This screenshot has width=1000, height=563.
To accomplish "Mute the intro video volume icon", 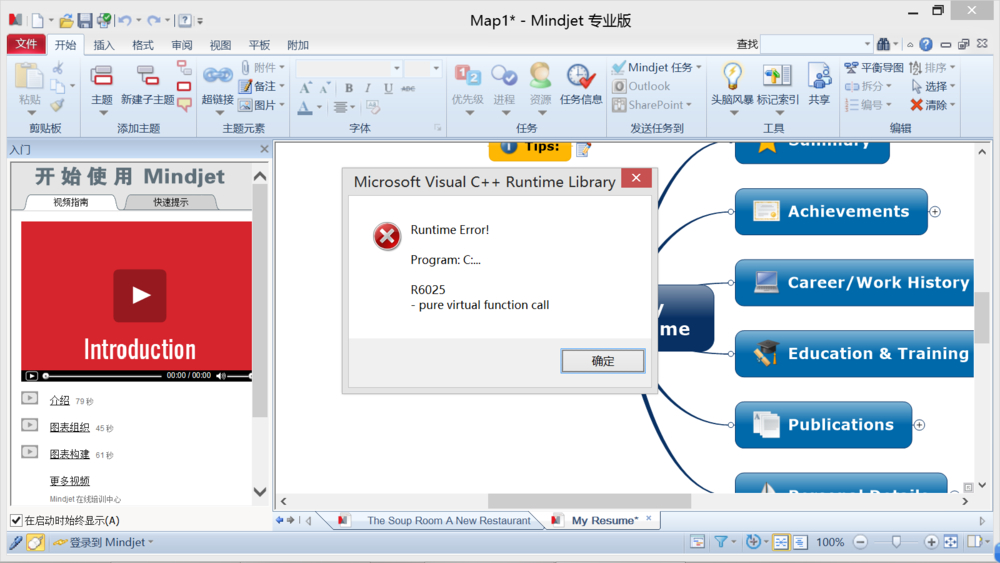I will (x=221, y=376).
